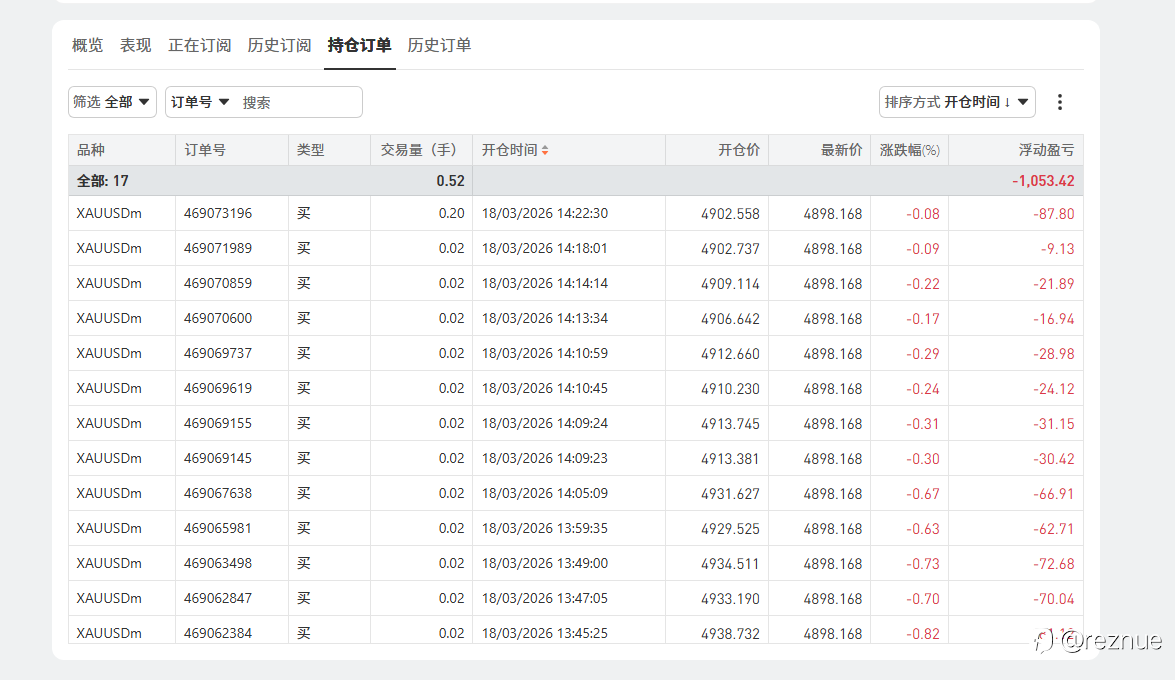Open the 正在订阅 tab
The height and width of the screenshot is (680, 1175).
coord(199,46)
